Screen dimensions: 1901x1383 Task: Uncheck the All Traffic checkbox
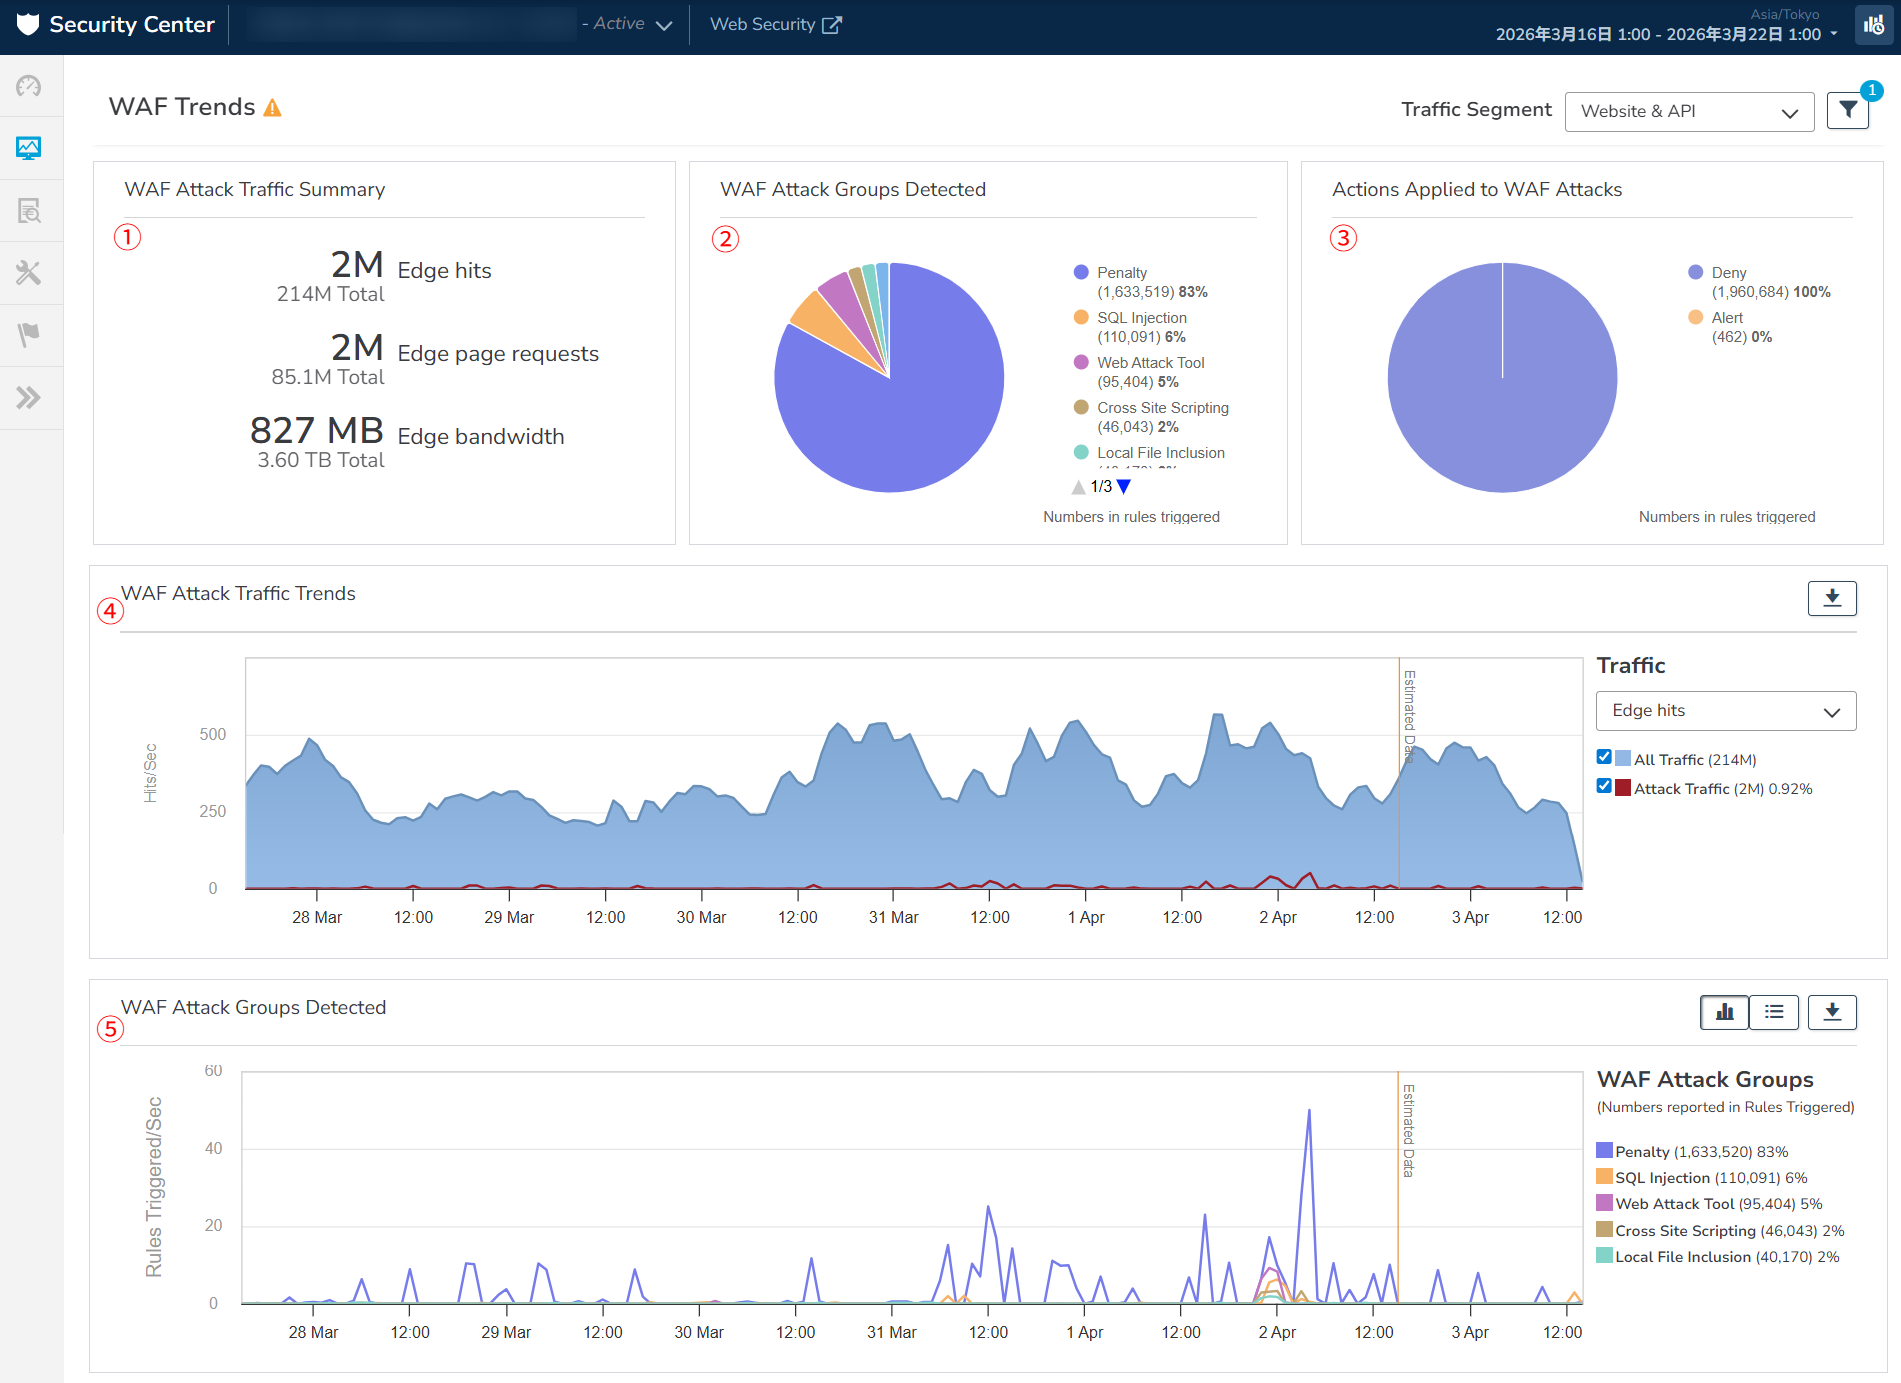coord(1604,758)
